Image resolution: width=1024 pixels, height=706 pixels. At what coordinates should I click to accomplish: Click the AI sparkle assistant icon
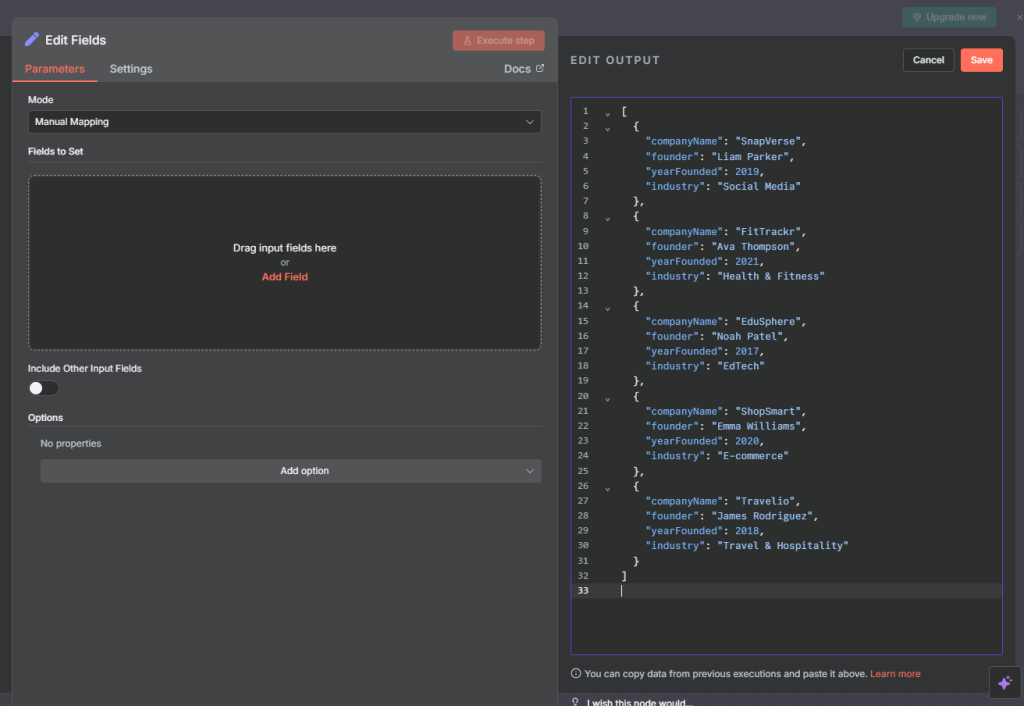[1004, 682]
